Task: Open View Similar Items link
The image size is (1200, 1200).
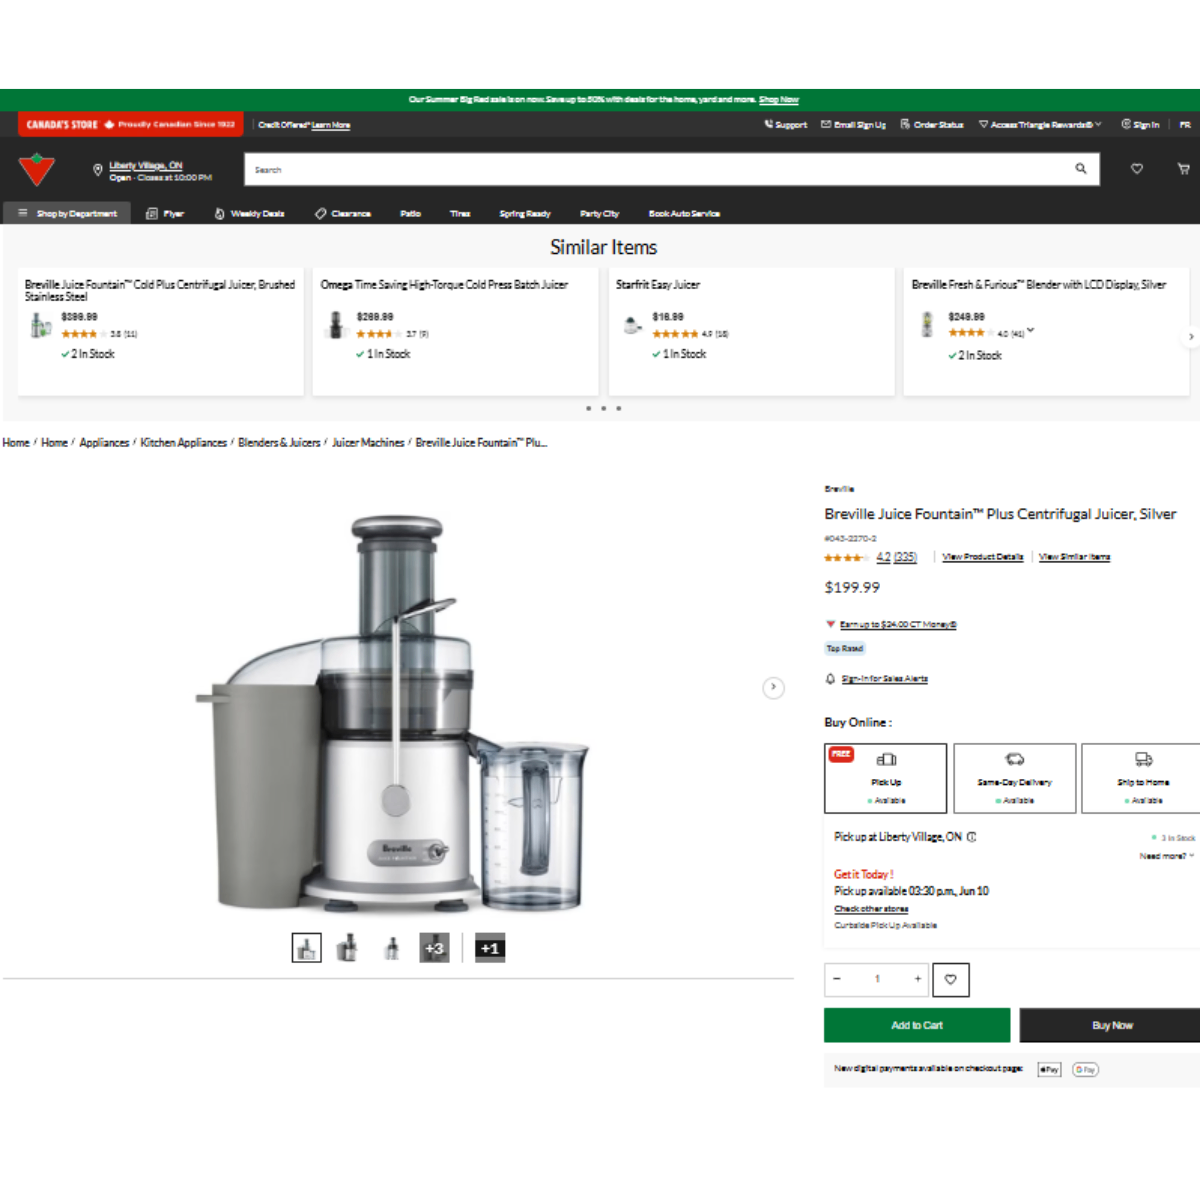Action: pos(1074,557)
